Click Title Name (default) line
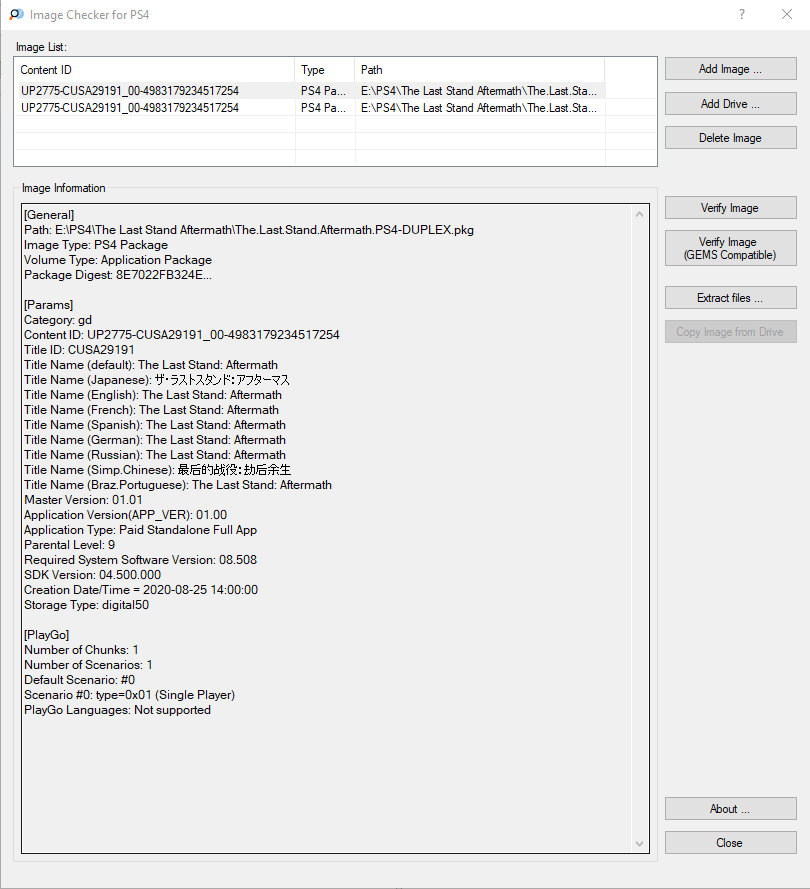 click(x=151, y=365)
